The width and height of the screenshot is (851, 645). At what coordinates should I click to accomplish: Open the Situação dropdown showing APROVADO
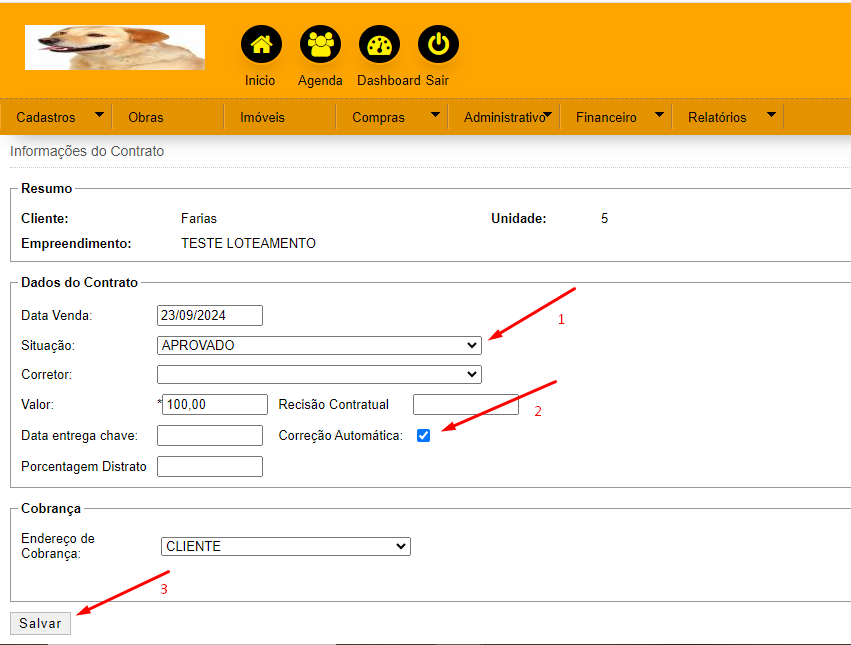(319, 345)
